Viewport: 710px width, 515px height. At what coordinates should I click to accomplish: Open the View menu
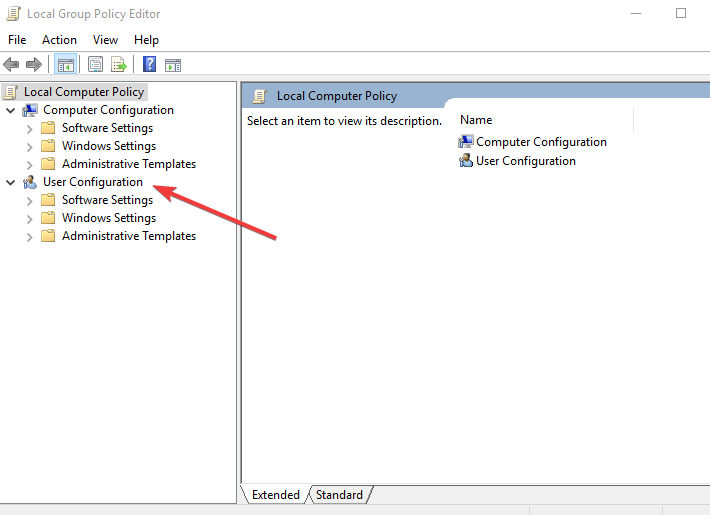106,40
